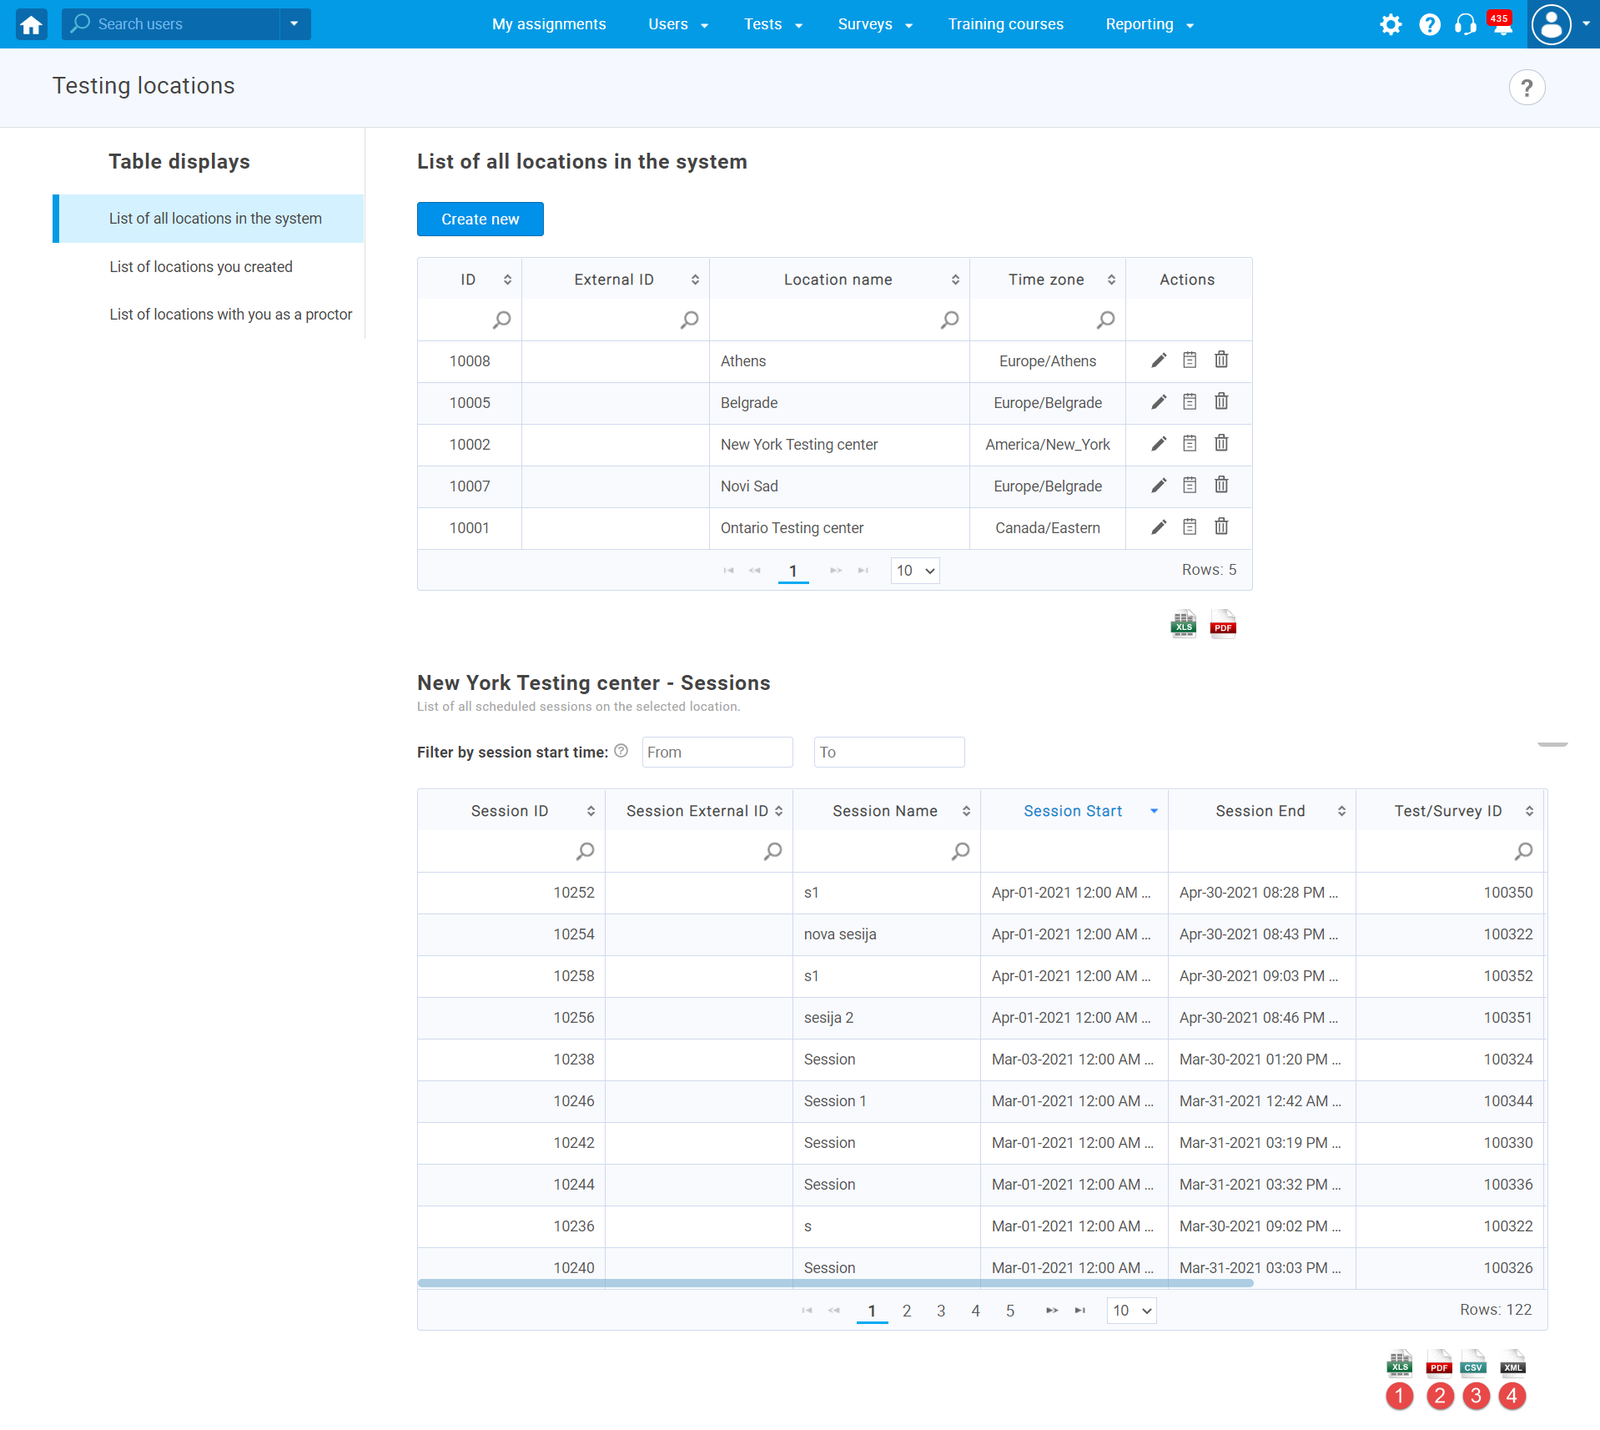The image size is (1600, 1430).
Task: Select List of locations you created
Action: click(201, 267)
